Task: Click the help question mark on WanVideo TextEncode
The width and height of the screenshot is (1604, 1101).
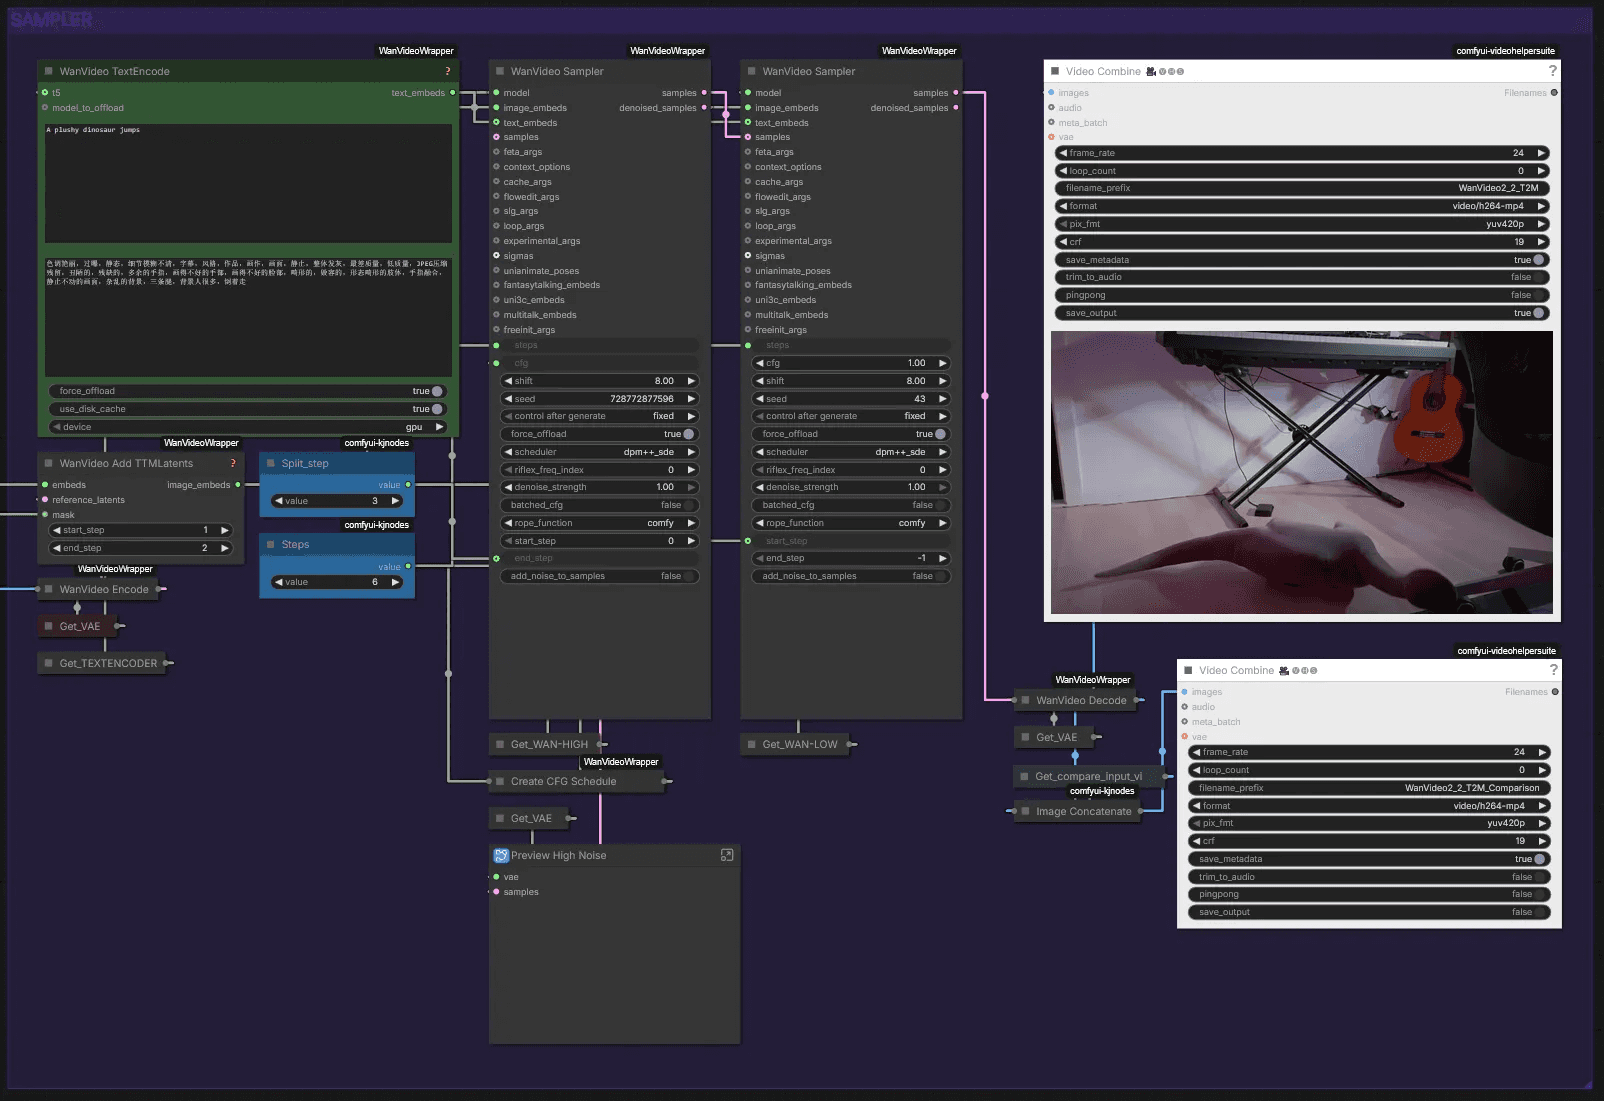Action: [x=447, y=72]
